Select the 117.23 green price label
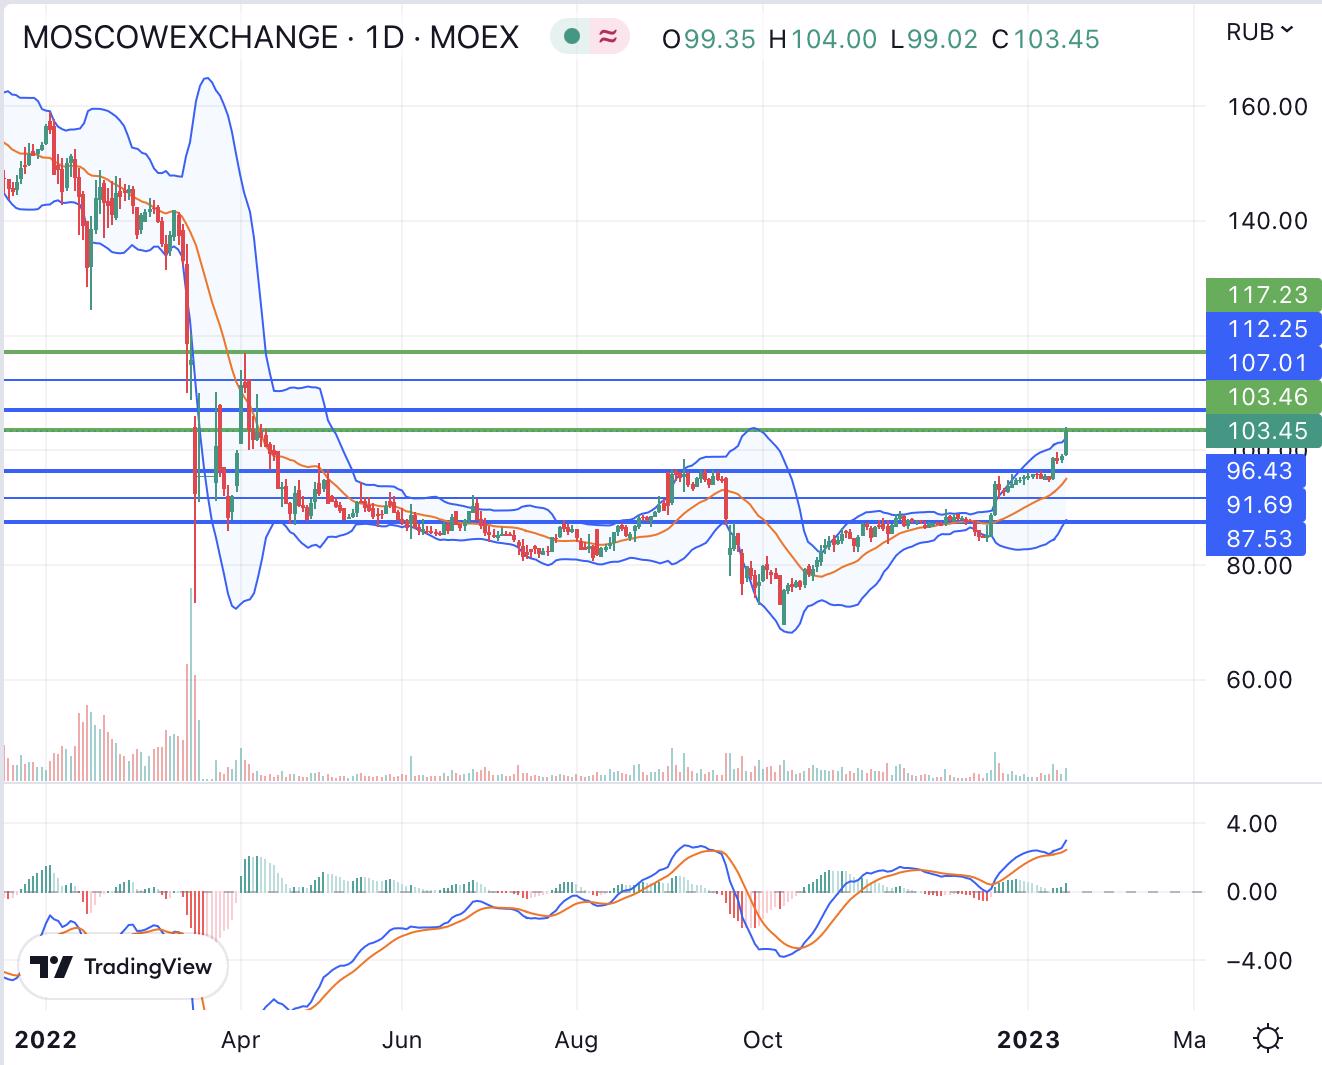This screenshot has width=1322, height=1065. (1265, 294)
